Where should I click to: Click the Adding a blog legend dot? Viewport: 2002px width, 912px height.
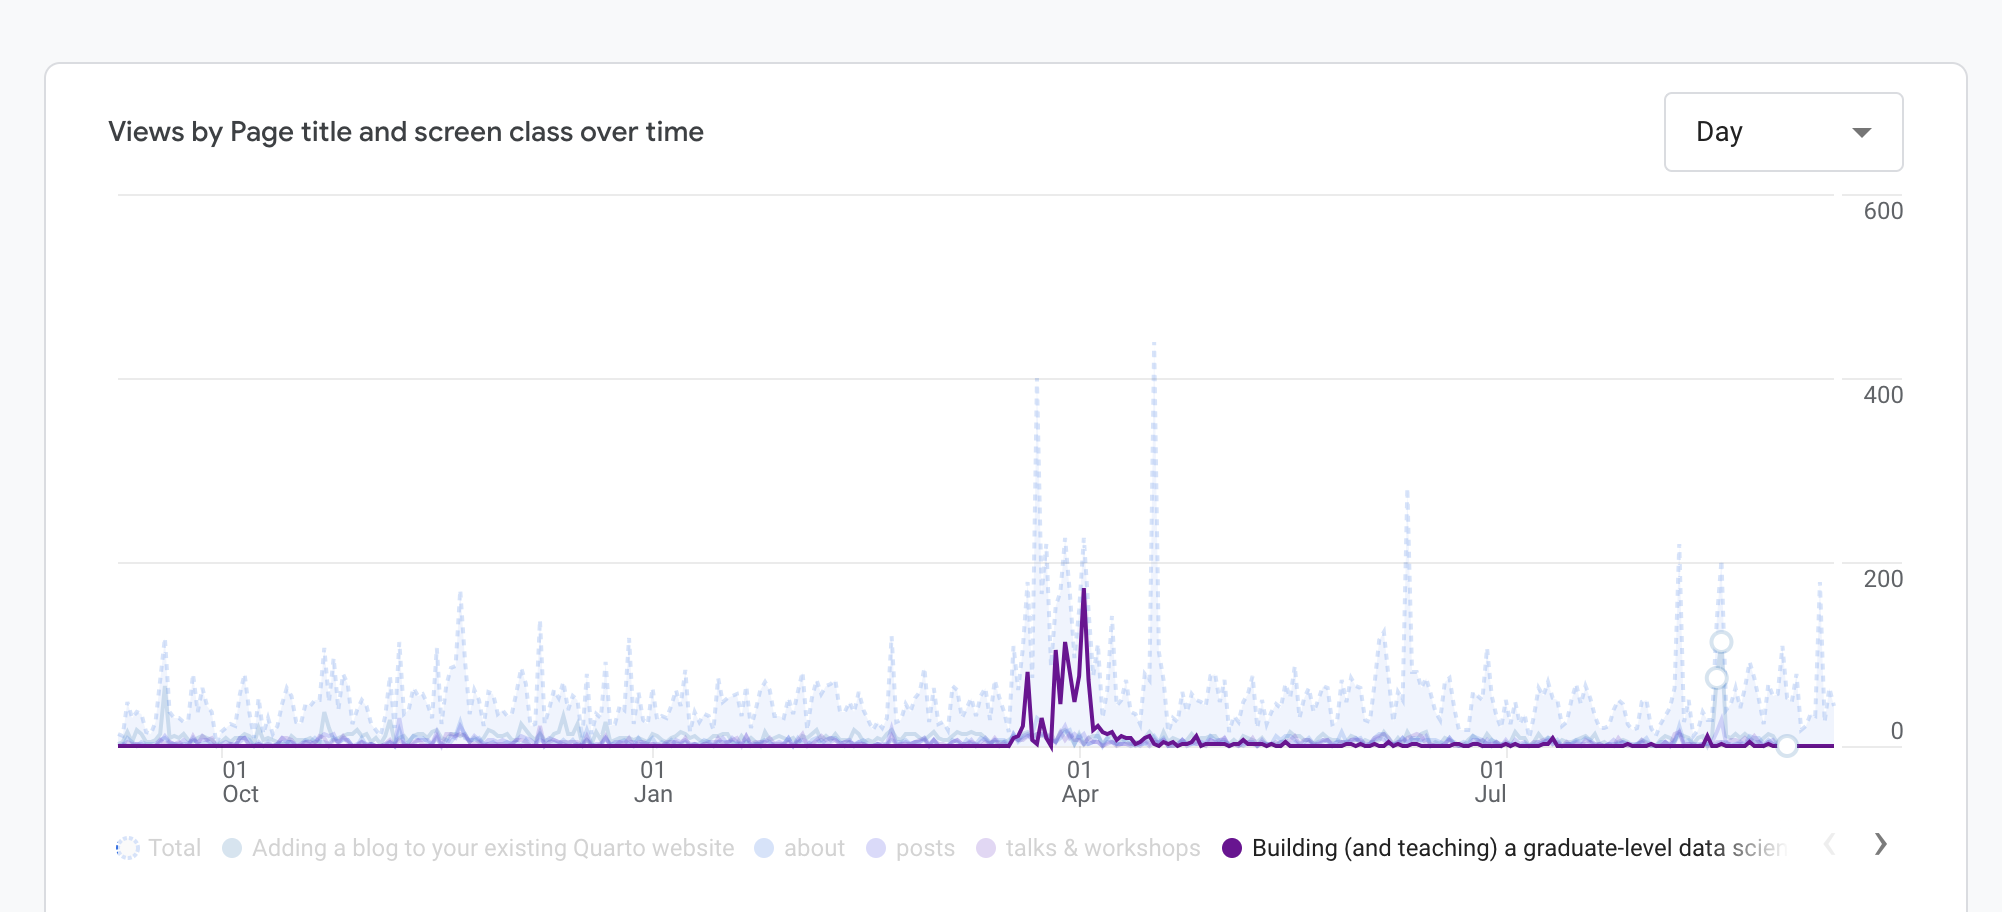pos(232,848)
